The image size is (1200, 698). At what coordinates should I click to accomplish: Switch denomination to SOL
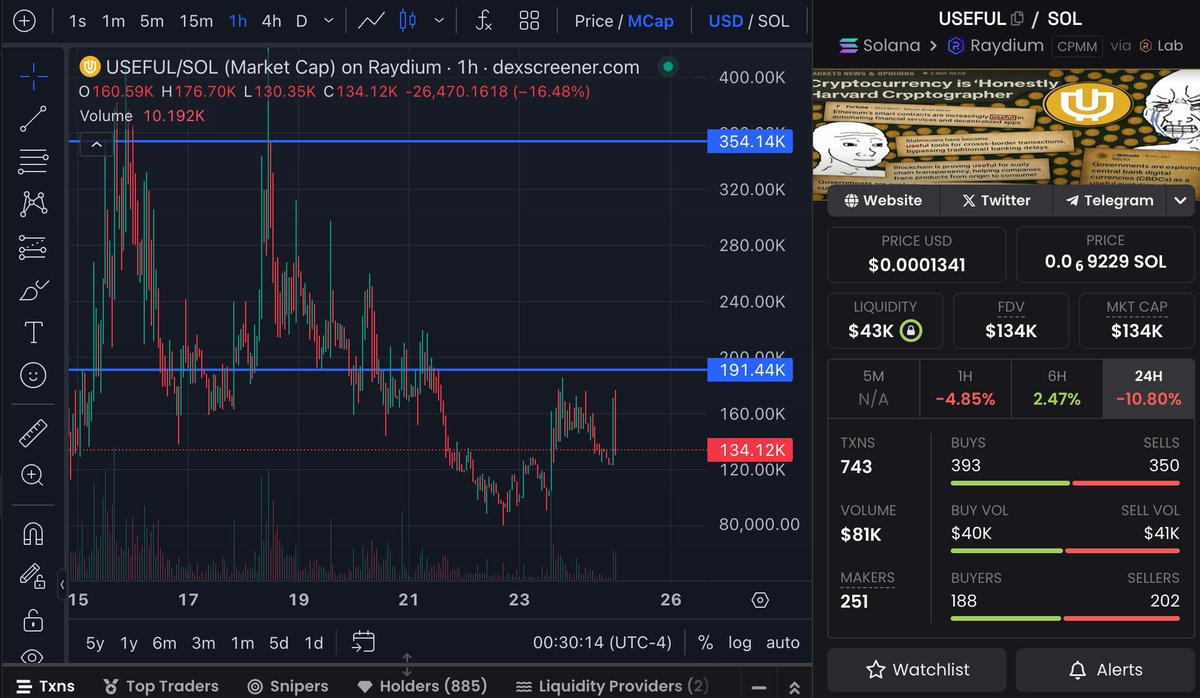pos(774,21)
